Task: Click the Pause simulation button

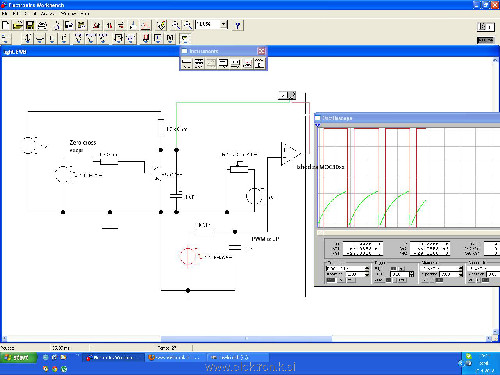Action: coord(485,40)
